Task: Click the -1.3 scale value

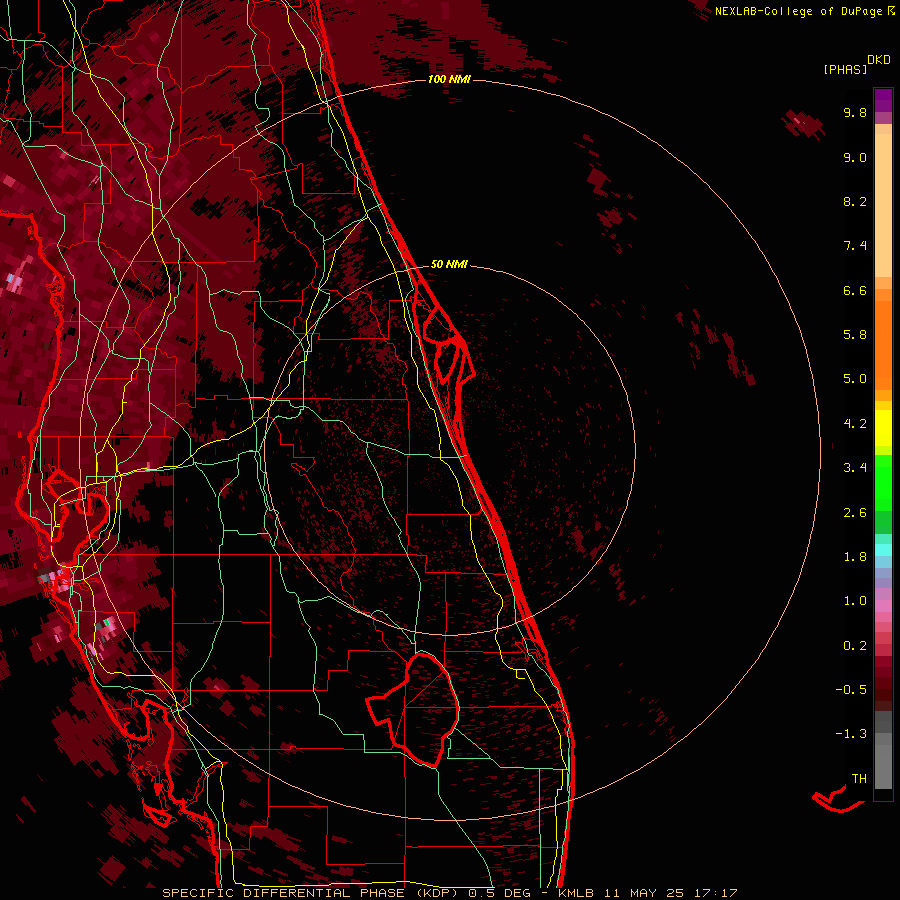Action: click(x=851, y=734)
